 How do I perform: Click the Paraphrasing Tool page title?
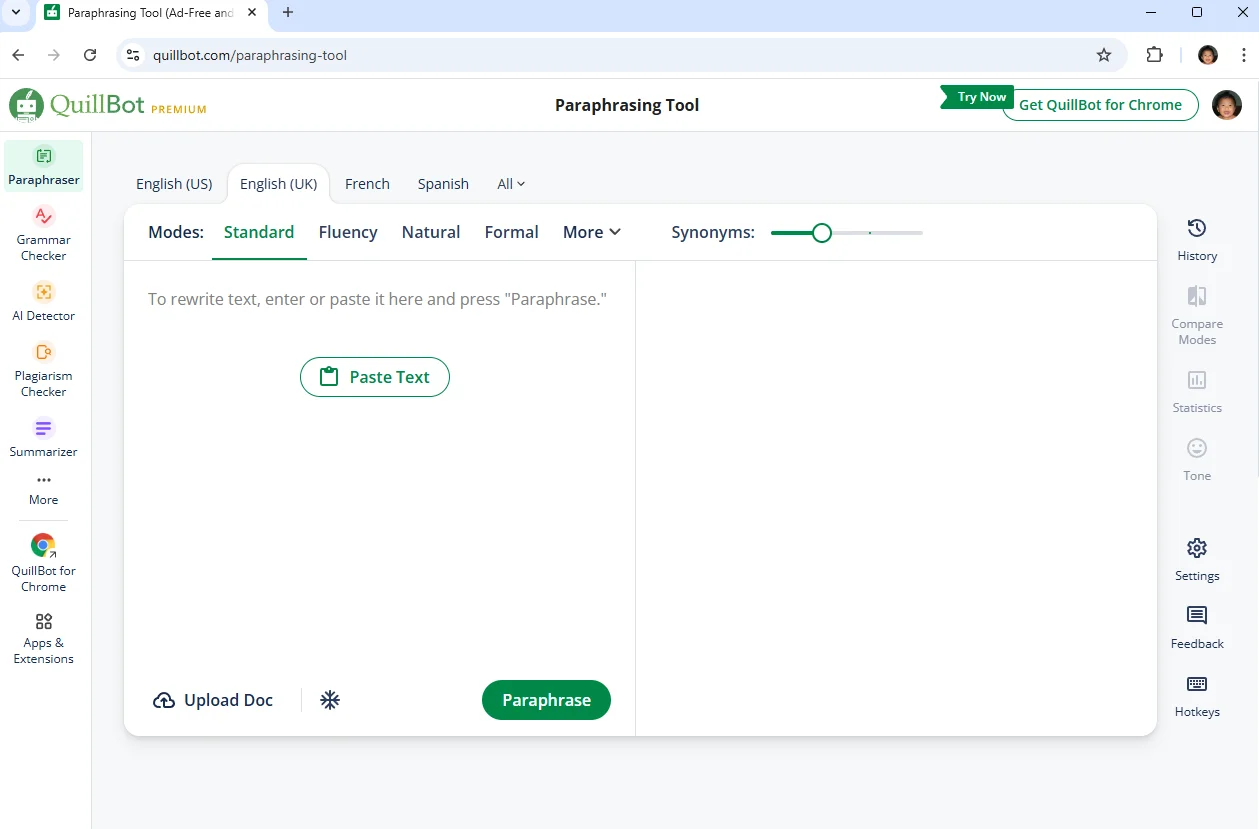(x=627, y=105)
